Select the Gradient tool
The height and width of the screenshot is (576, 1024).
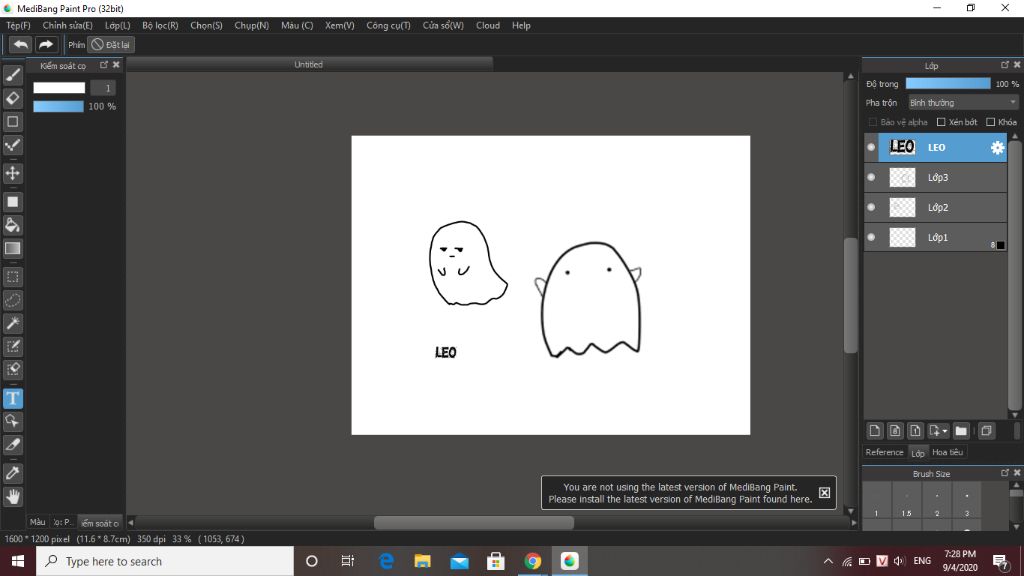click(x=12, y=249)
